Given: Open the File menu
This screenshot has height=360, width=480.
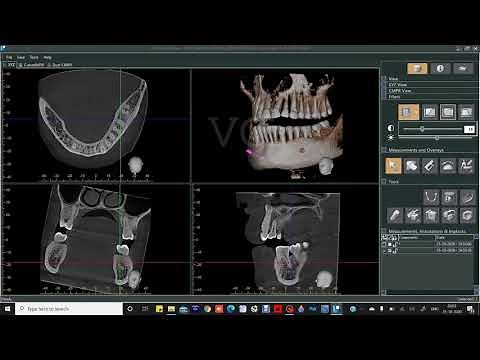Looking at the screenshot, I should pyautogui.click(x=9, y=57).
